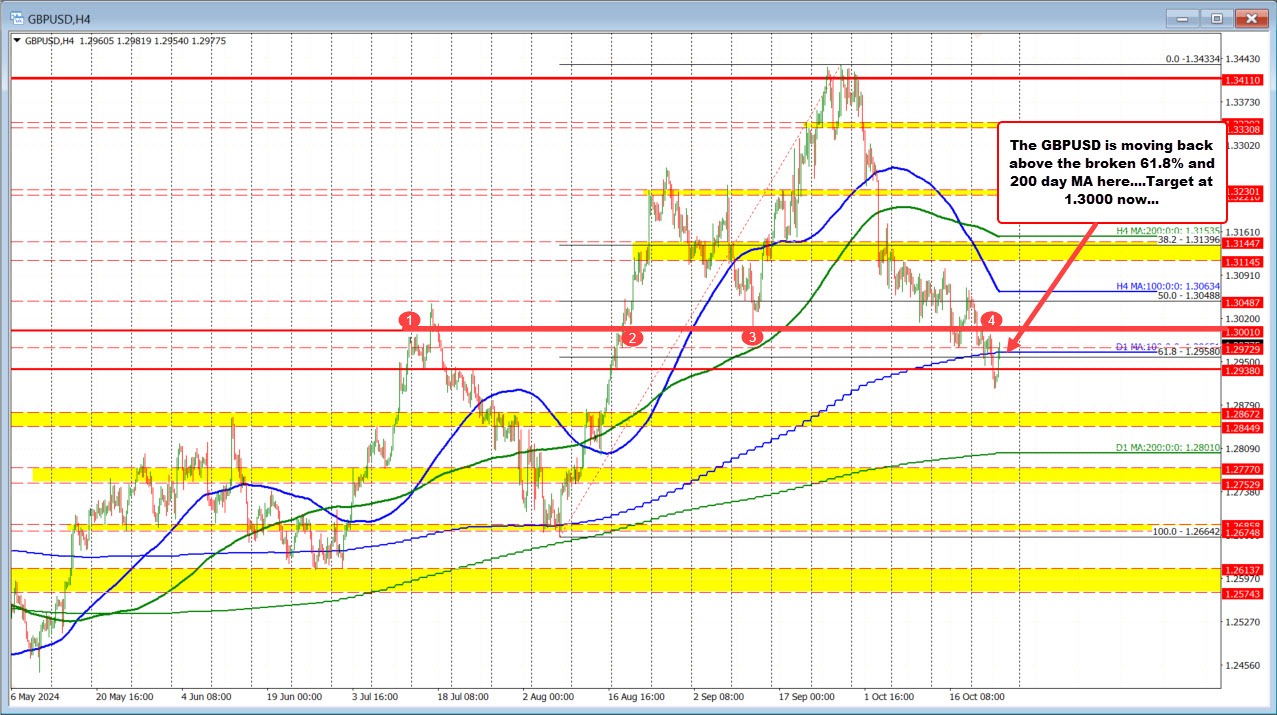The image size is (1277, 715).
Task: Select the red numbered marker 2 on the chart
Action: 632,339
